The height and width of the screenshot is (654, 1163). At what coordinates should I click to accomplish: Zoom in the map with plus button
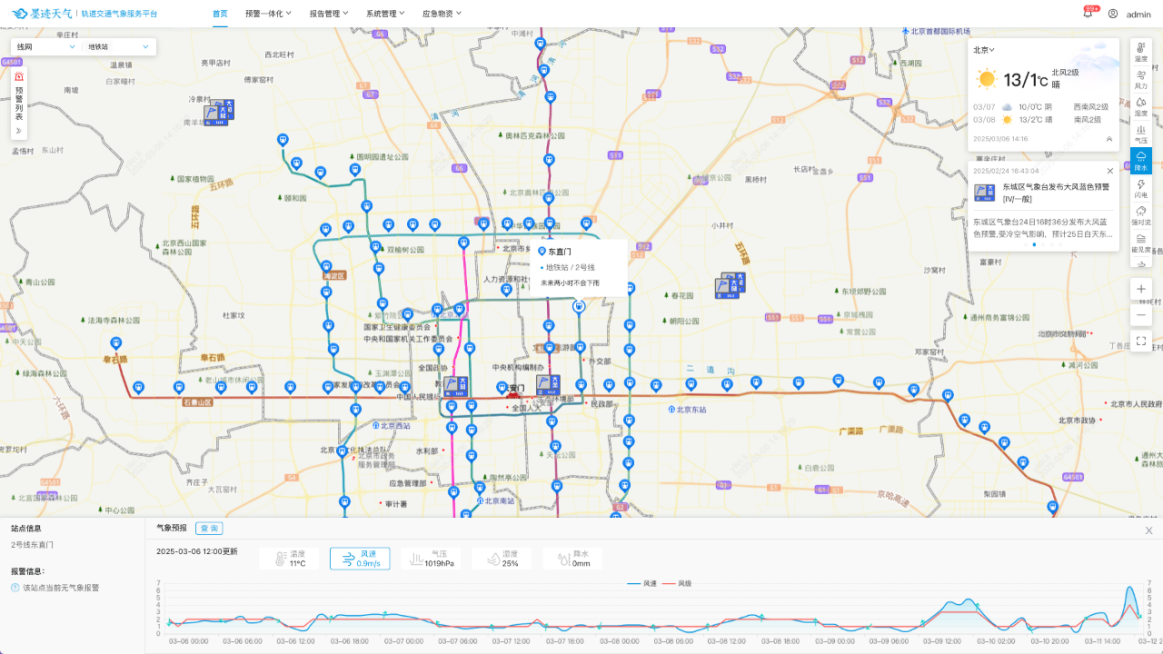pos(1141,288)
